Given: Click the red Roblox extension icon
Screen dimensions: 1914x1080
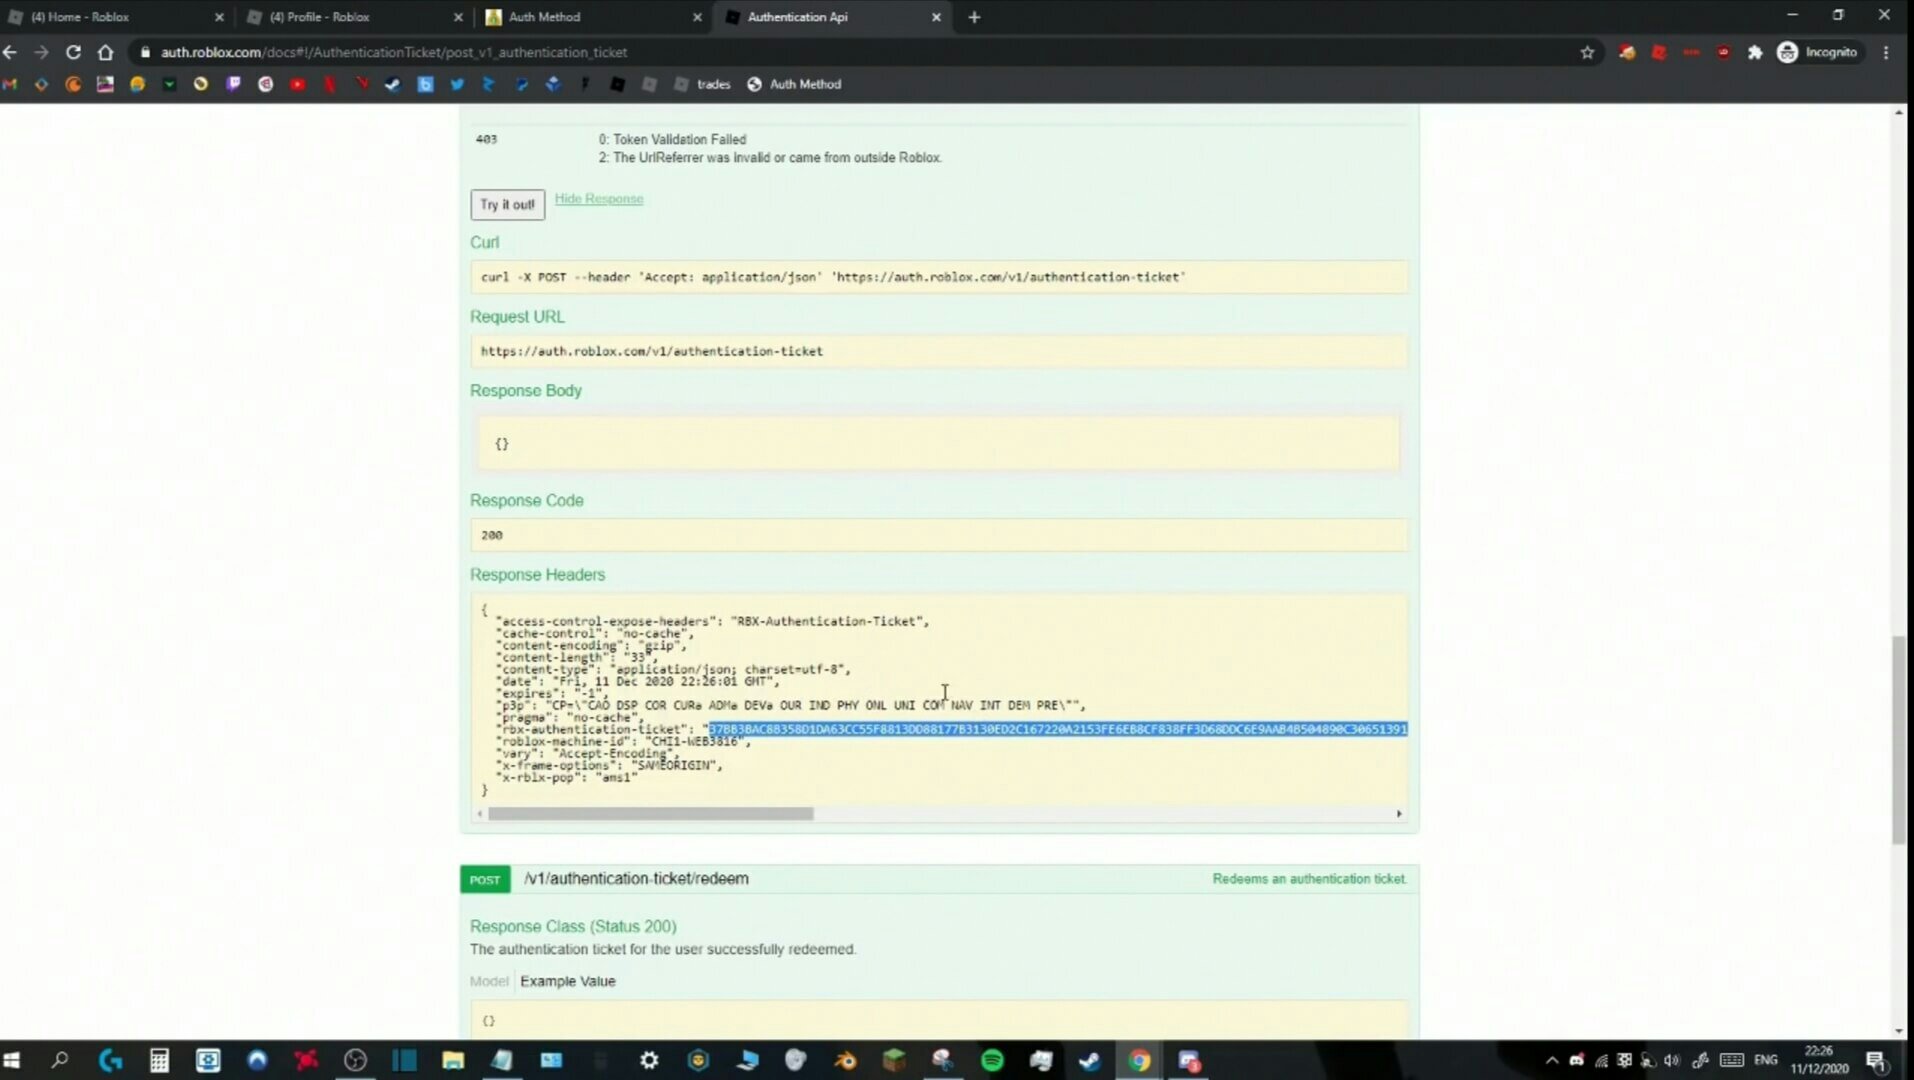Looking at the screenshot, I should [1659, 52].
